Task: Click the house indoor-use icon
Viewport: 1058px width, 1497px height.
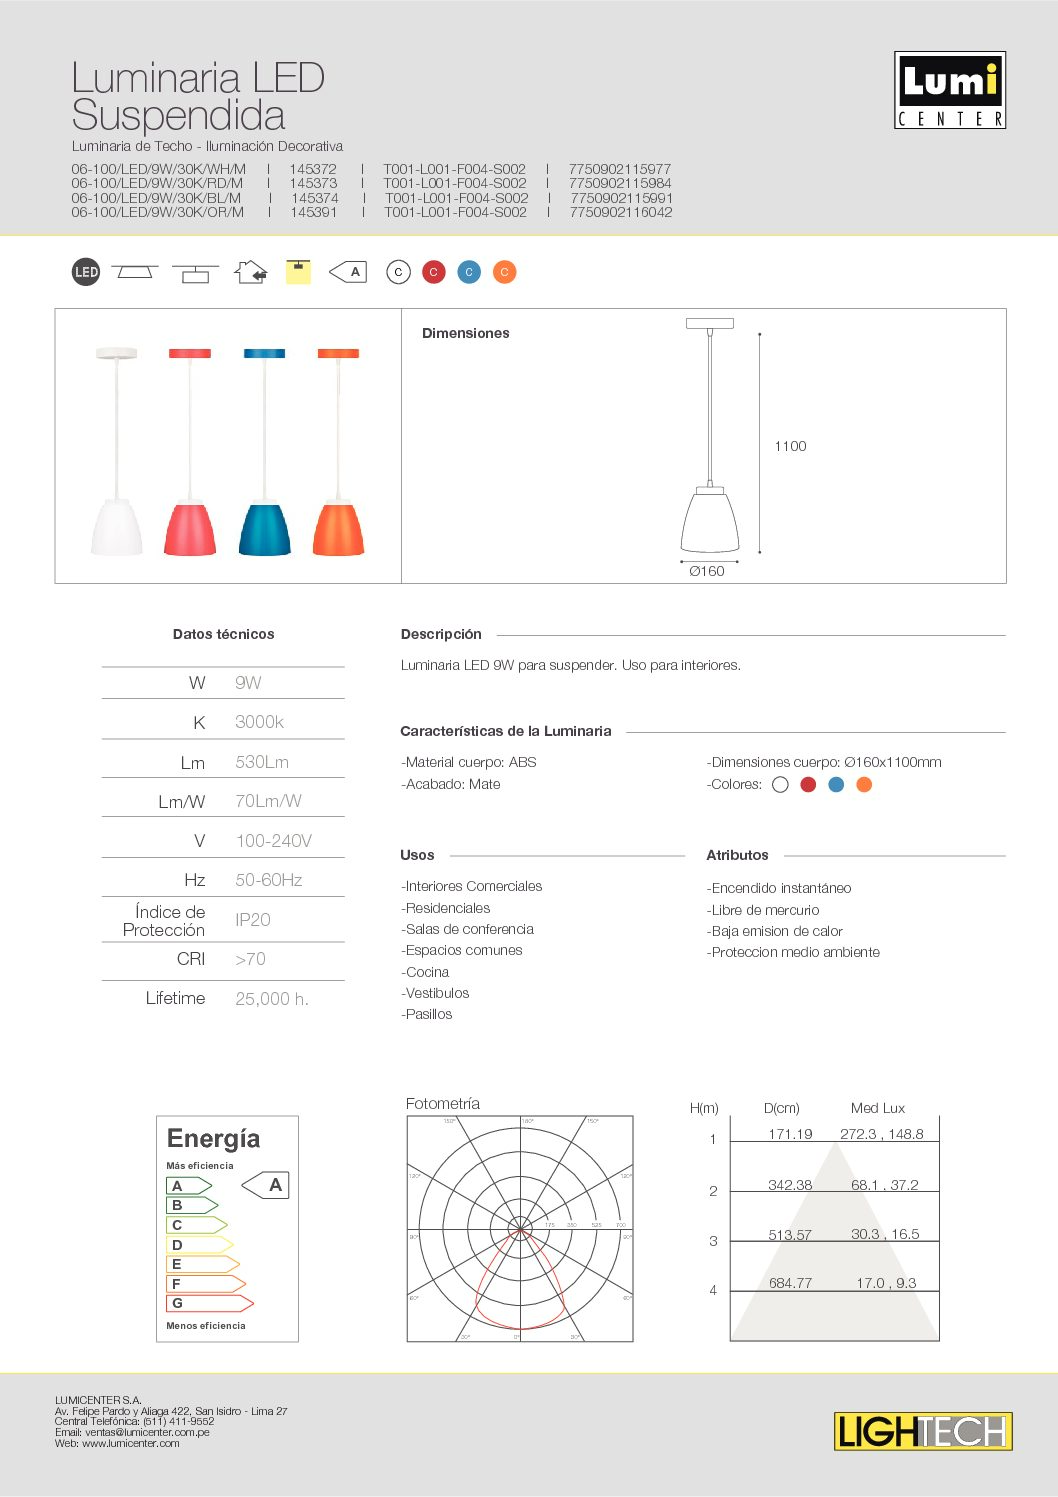Action: [251, 271]
